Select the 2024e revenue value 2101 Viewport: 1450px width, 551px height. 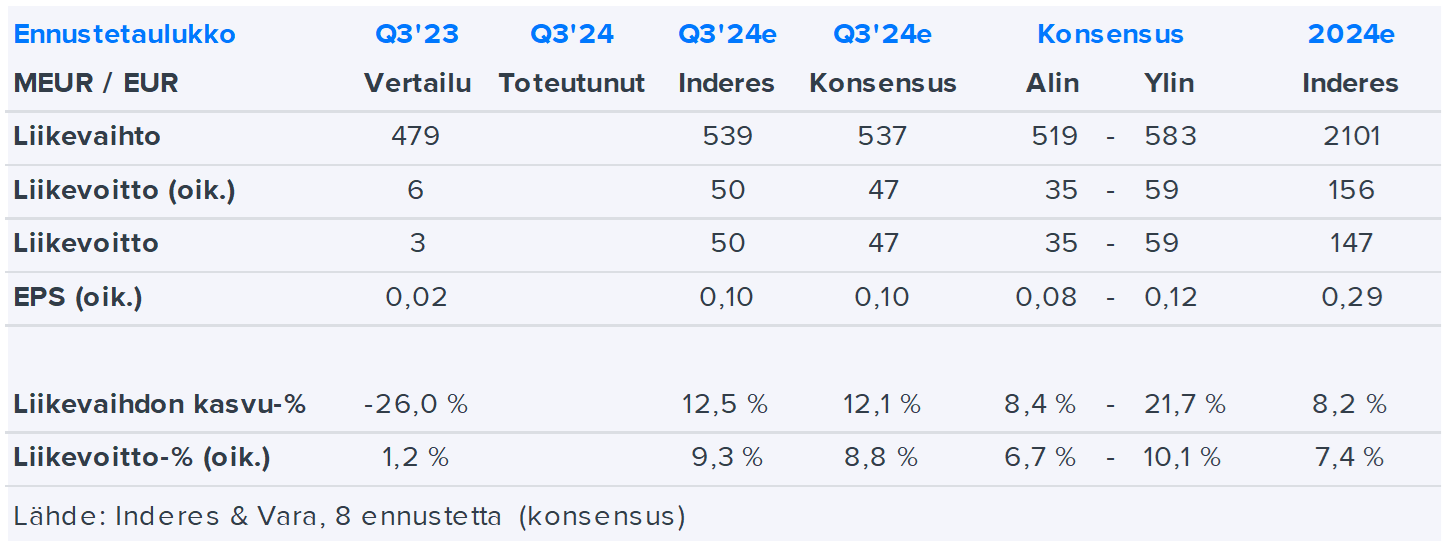point(1351,136)
